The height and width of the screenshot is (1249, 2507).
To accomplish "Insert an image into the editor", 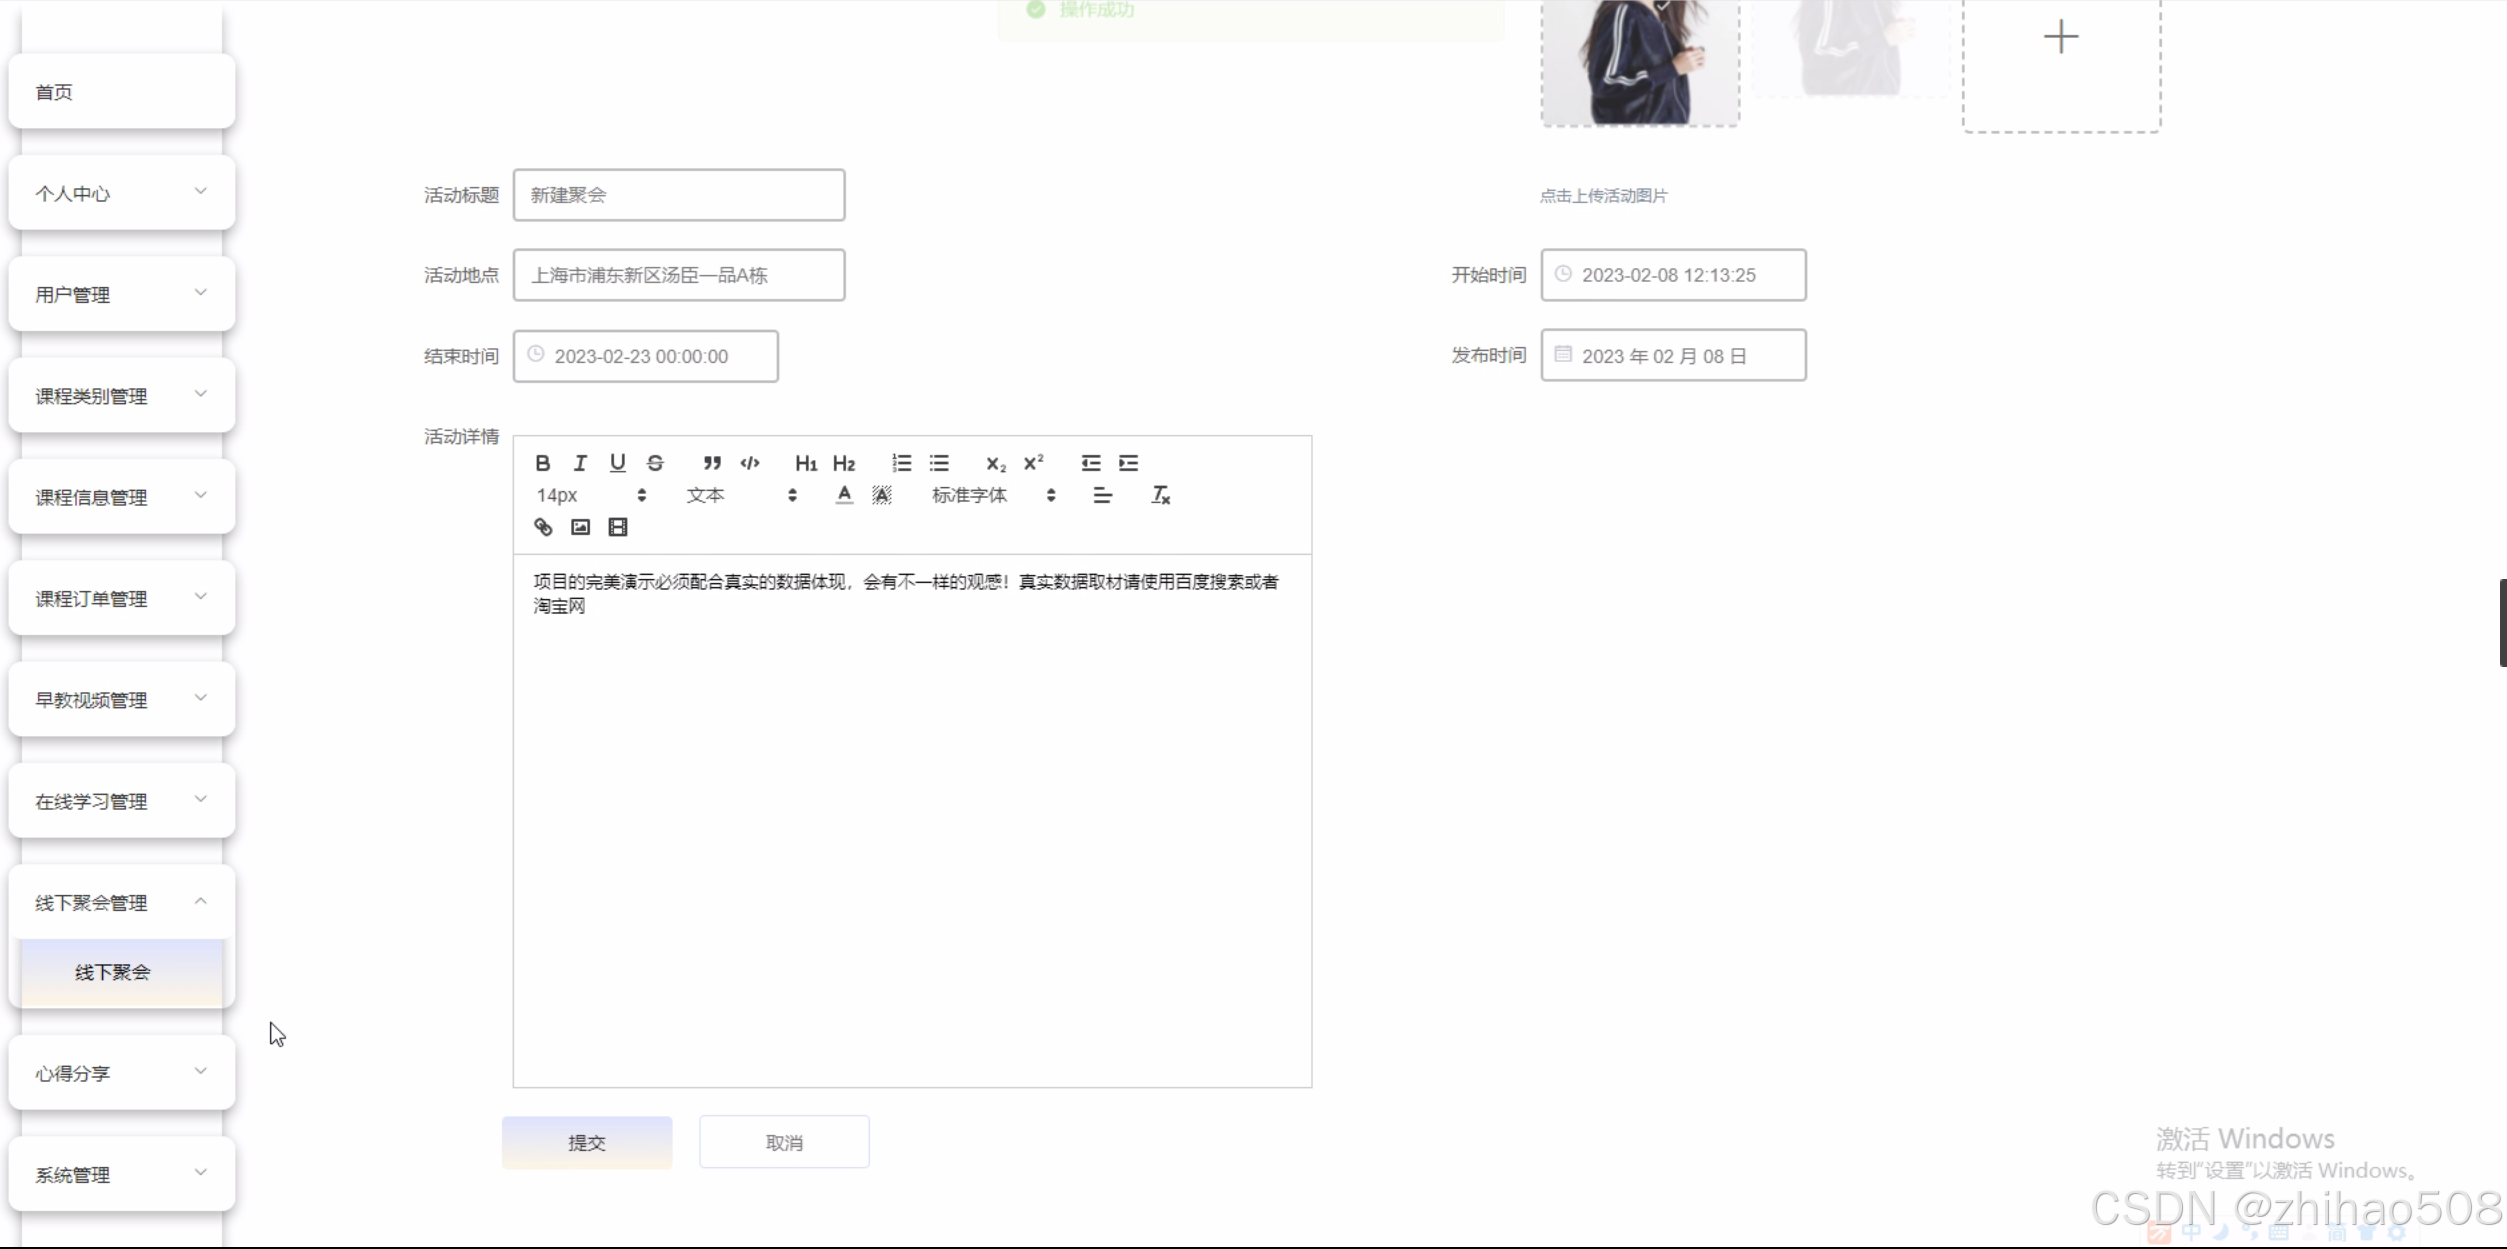I will point(580,527).
